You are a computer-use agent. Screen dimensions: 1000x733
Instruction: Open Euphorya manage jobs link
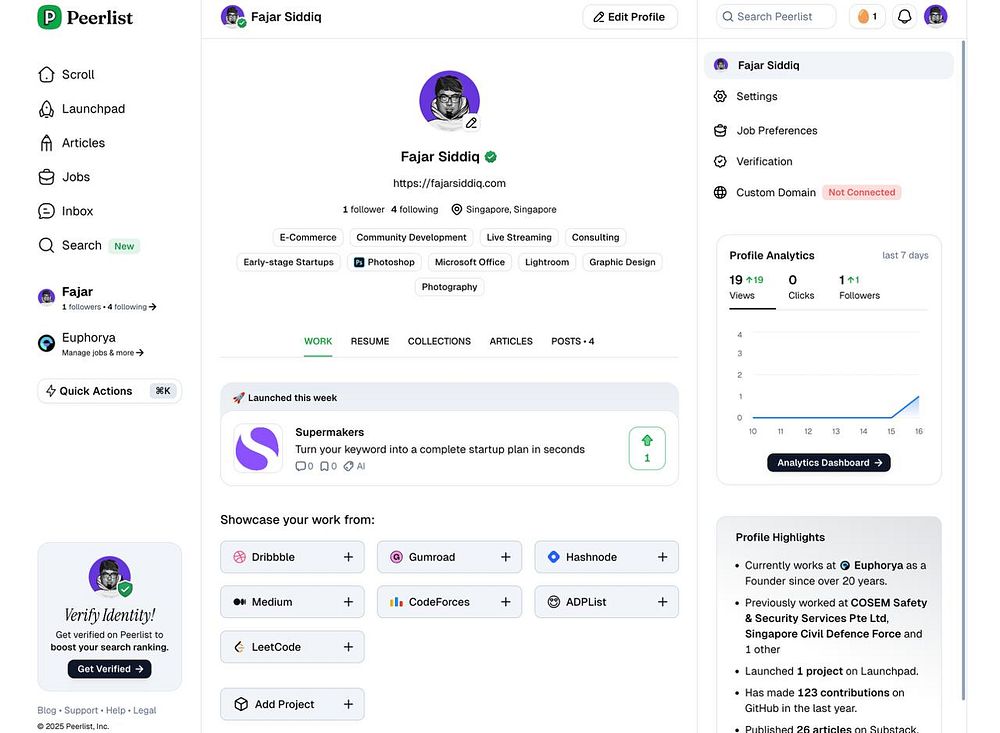[x=103, y=353]
